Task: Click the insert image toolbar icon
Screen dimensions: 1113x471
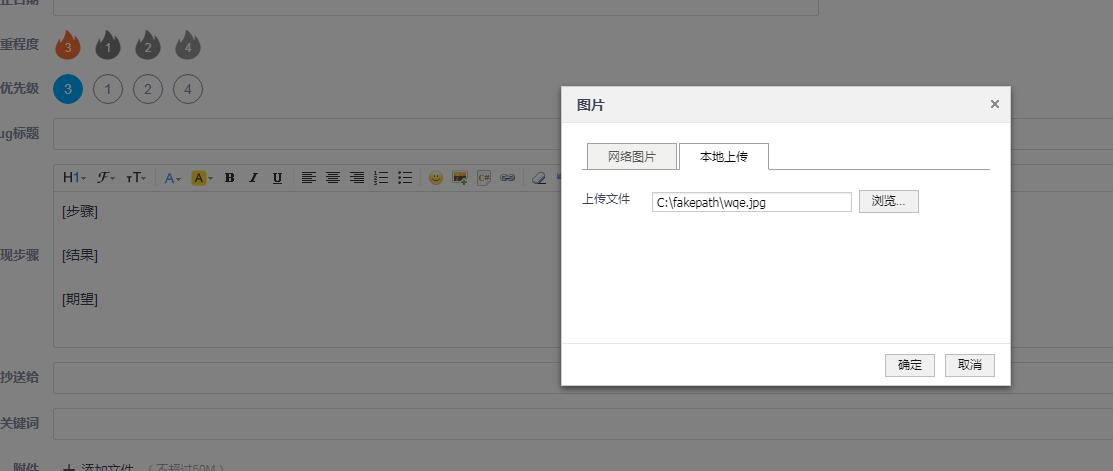Action: coord(460,178)
